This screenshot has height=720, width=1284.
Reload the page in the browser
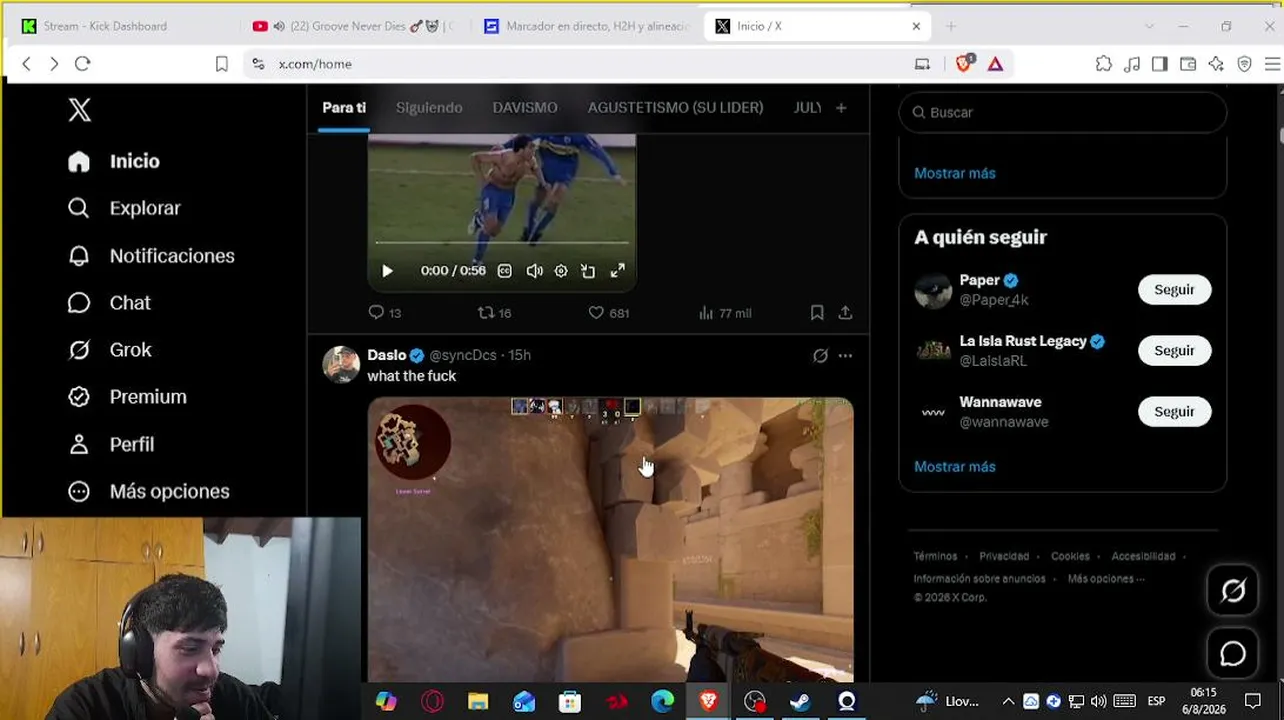(83, 64)
